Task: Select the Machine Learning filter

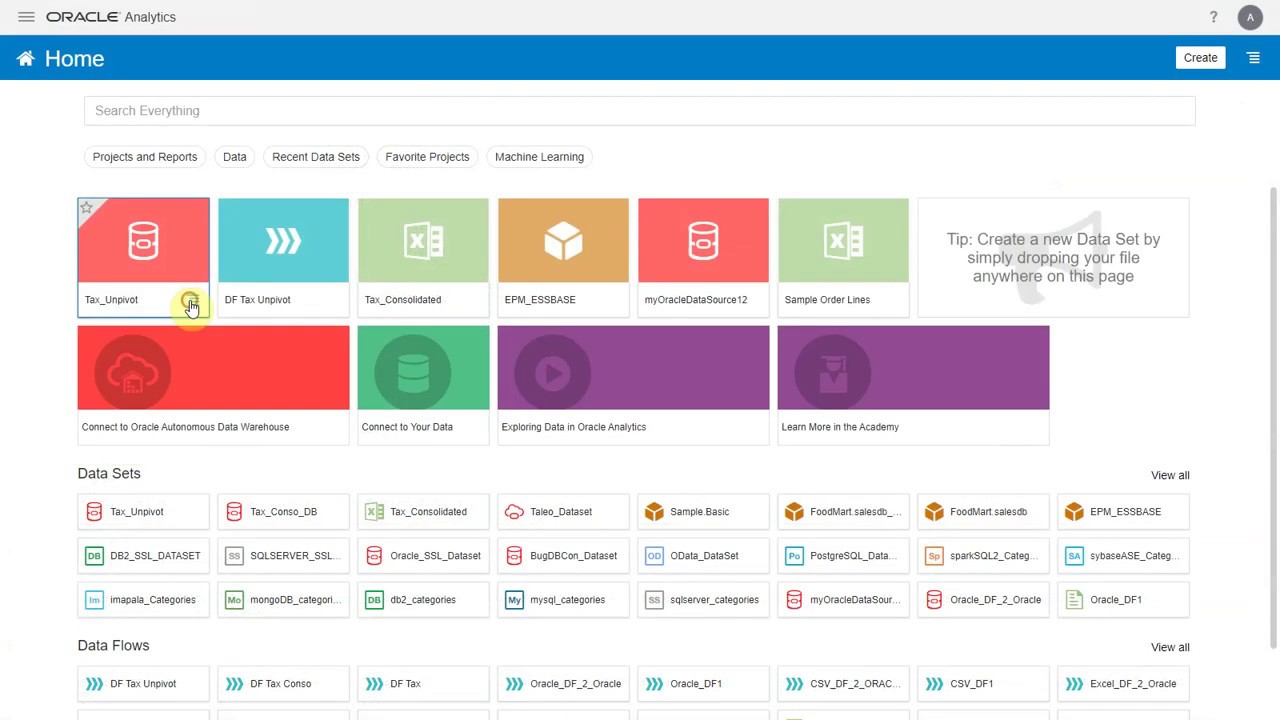Action: 539,157
